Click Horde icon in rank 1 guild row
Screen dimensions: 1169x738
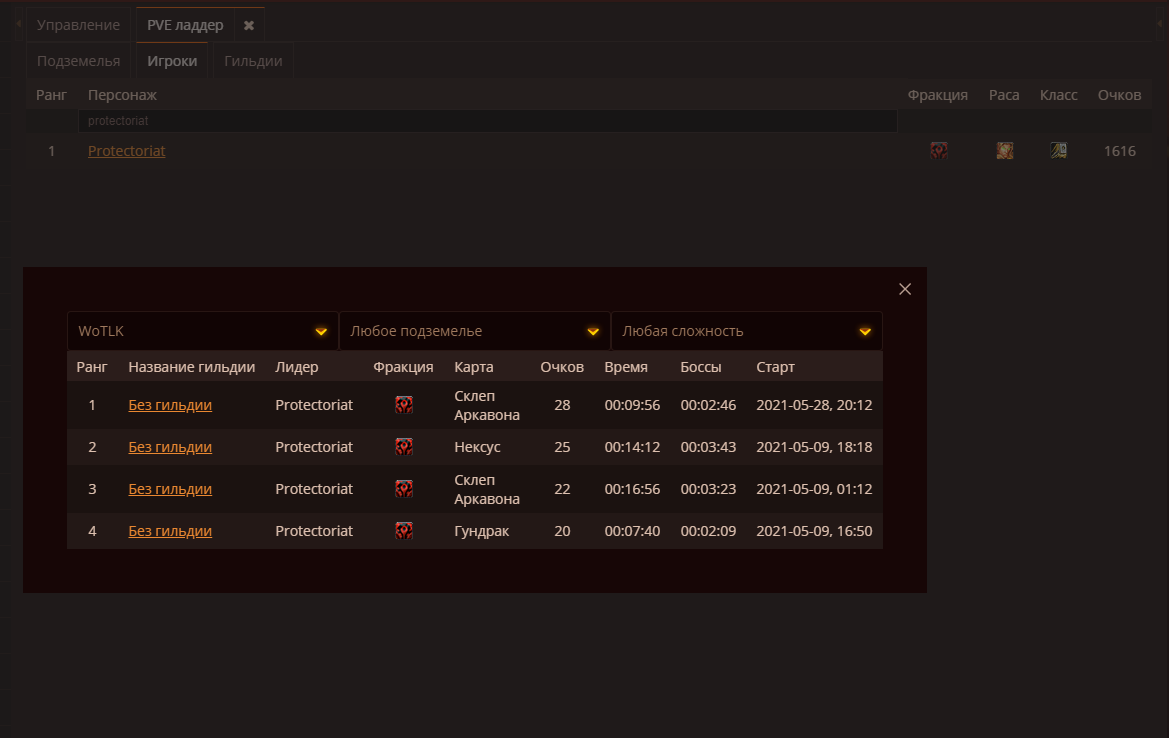click(x=403, y=405)
